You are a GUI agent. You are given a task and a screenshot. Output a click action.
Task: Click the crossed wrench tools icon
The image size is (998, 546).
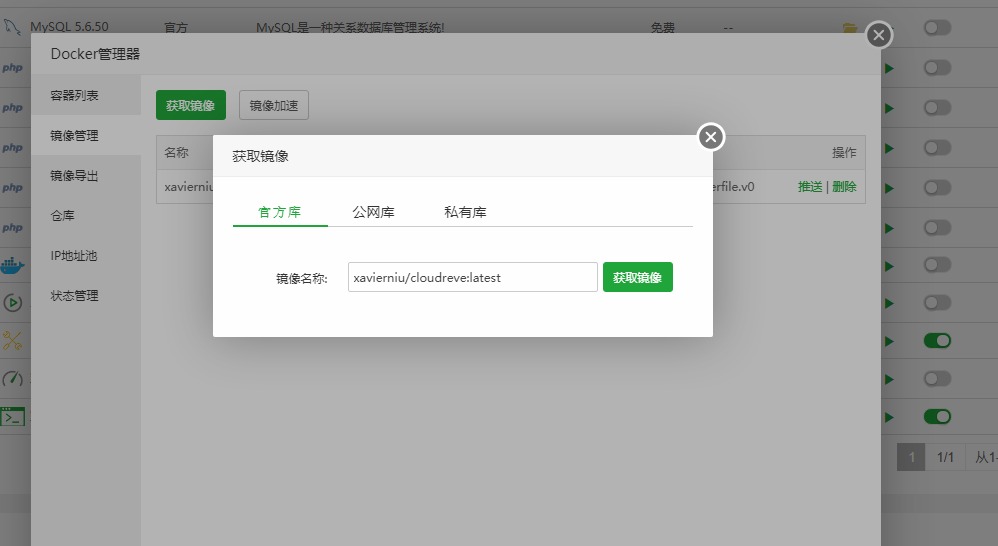coord(12,341)
